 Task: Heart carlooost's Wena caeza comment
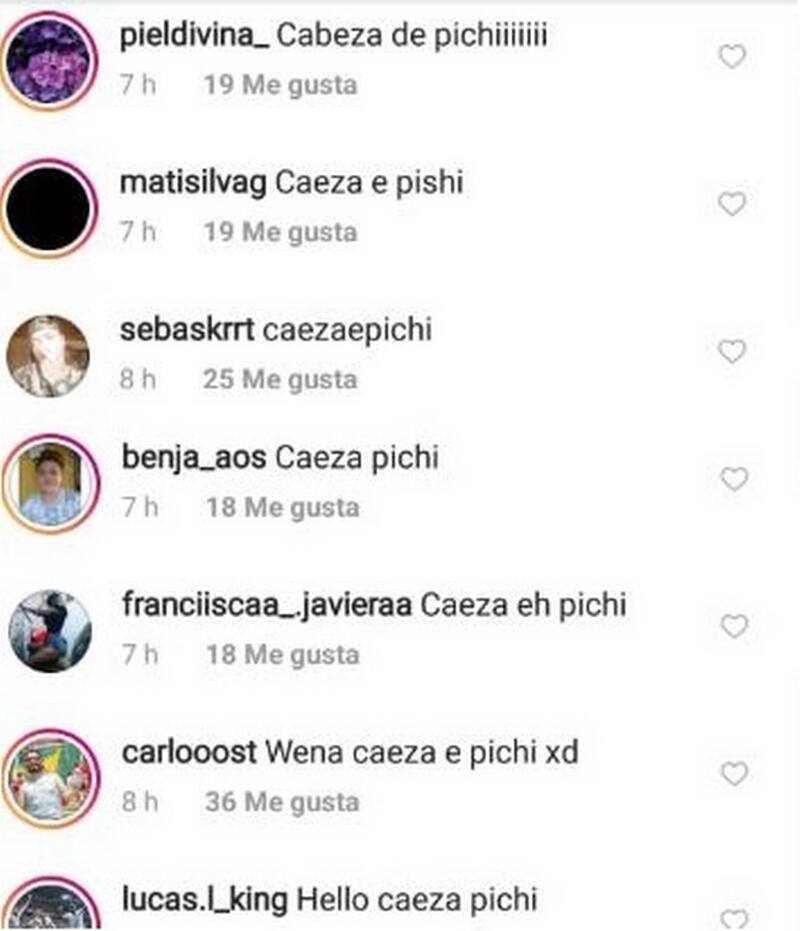click(734, 774)
